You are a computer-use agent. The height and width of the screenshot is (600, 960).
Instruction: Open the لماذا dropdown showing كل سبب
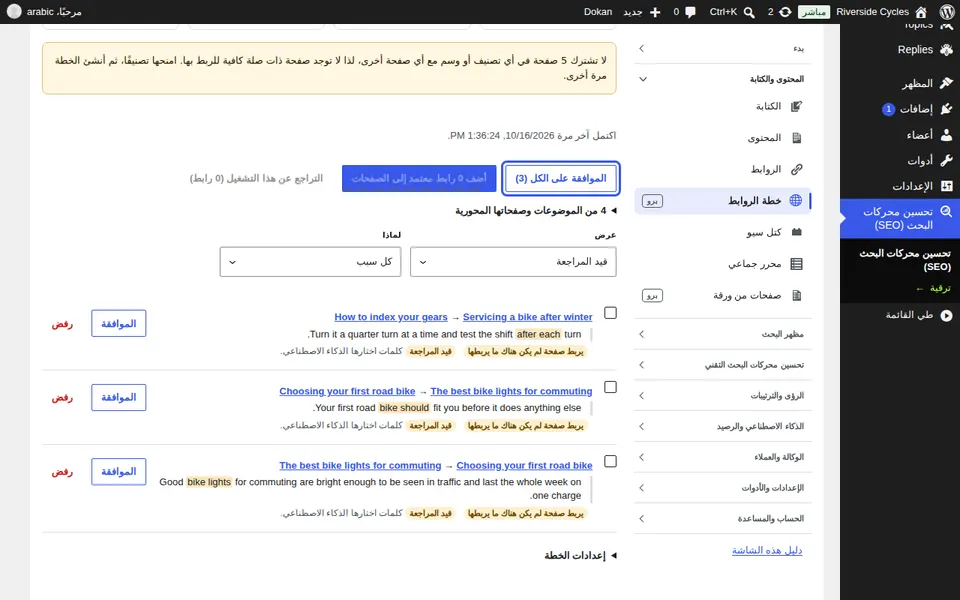[310, 262]
